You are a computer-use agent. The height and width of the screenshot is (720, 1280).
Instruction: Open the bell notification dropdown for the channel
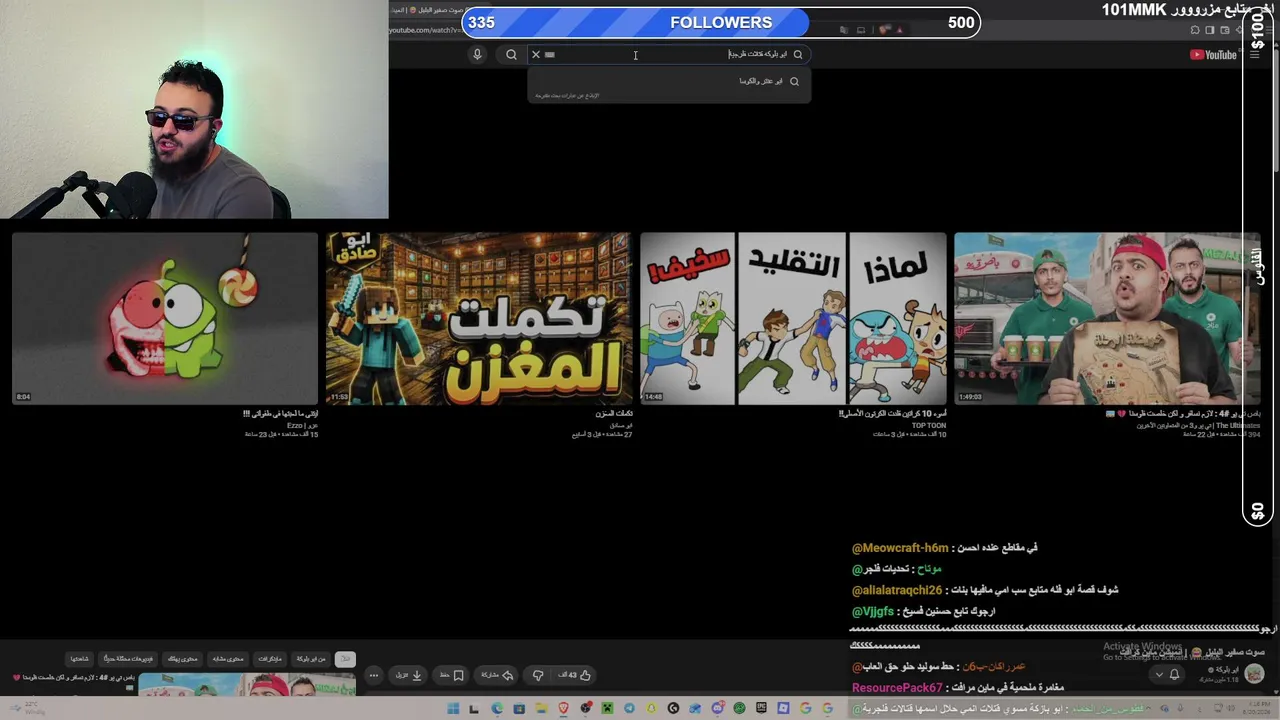(x=1168, y=675)
